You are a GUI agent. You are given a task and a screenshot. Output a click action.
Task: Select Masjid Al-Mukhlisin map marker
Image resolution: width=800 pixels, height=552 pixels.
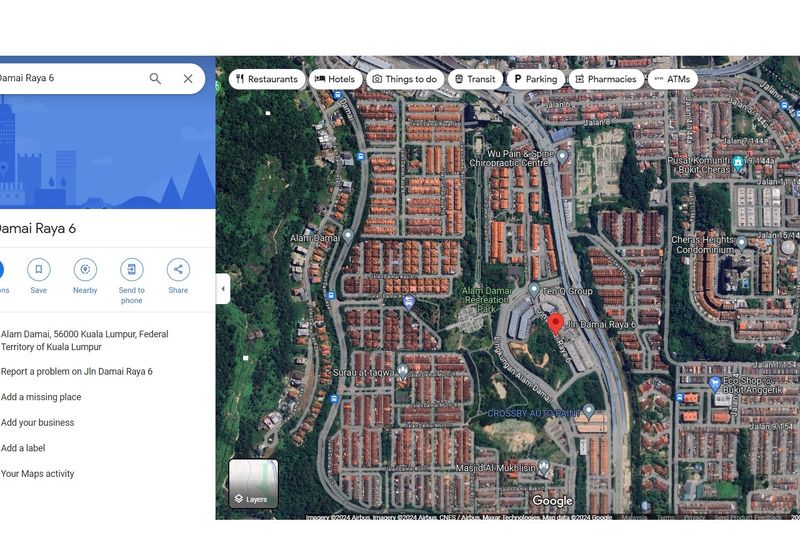544,467
